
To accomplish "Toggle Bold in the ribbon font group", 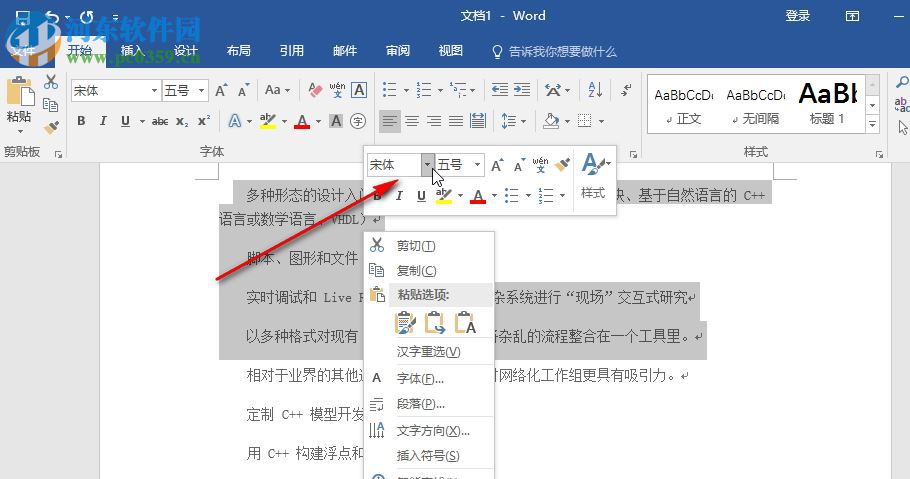I will pos(81,121).
